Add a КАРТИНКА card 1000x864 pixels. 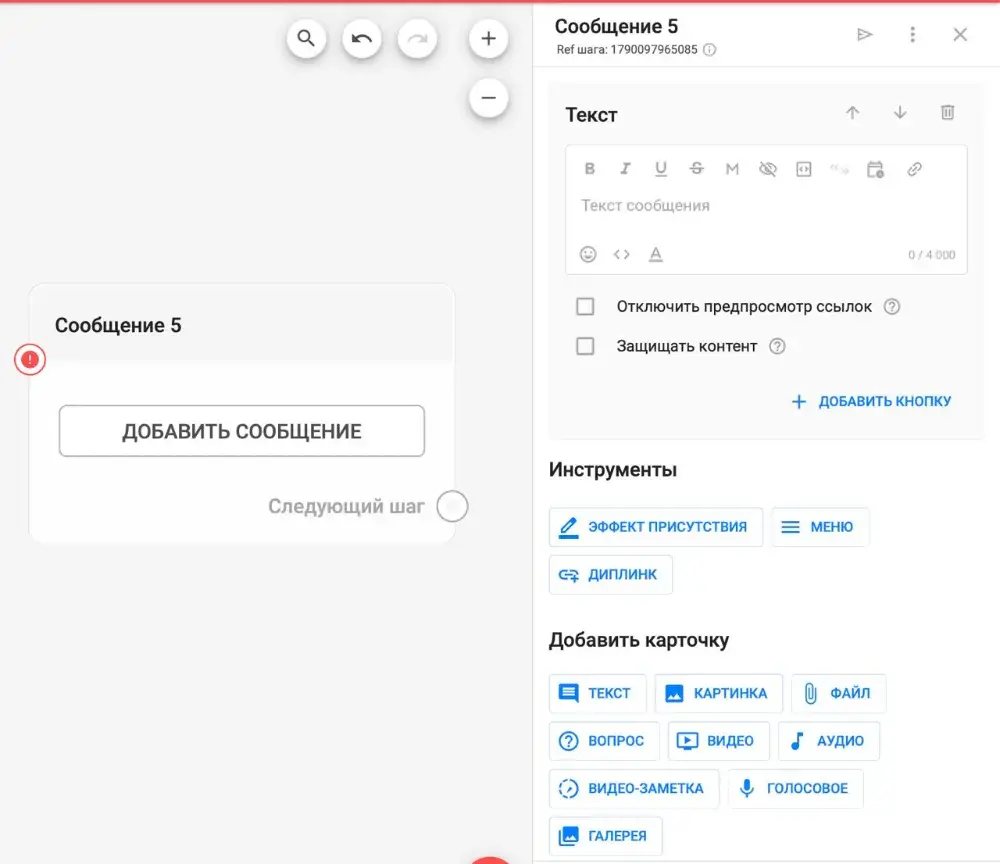click(x=718, y=693)
